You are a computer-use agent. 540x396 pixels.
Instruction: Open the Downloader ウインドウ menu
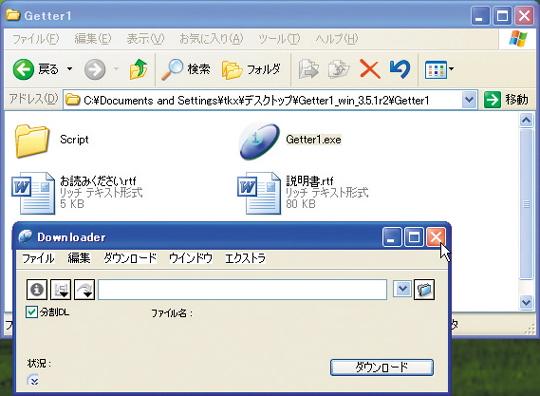(x=190, y=258)
